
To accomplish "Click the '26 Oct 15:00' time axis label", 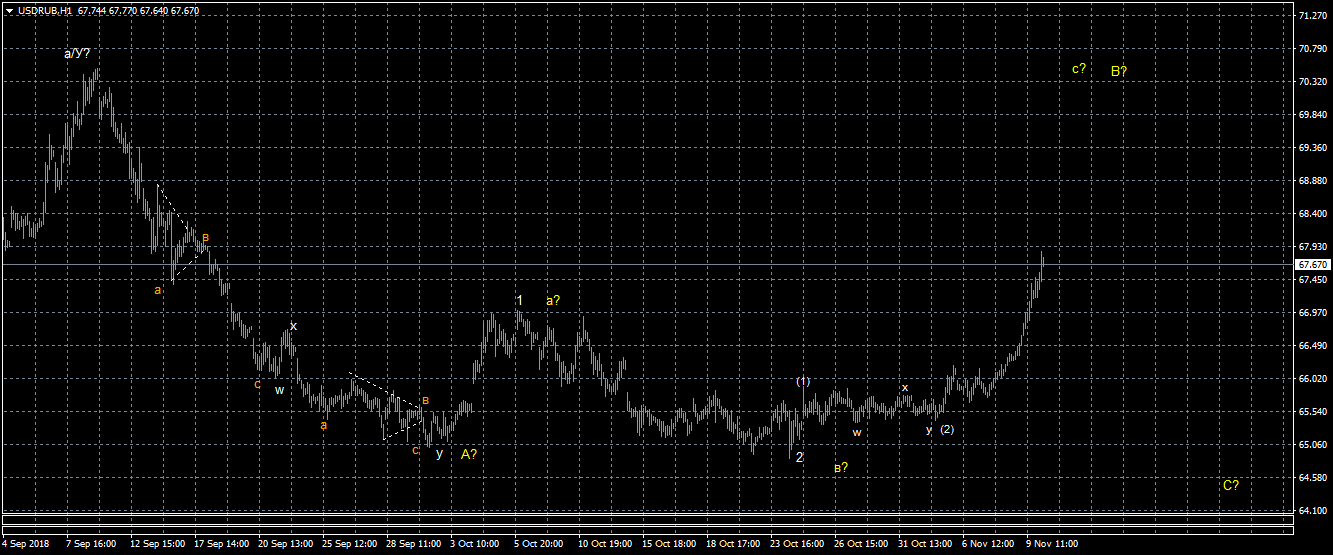I will tap(862, 544).
